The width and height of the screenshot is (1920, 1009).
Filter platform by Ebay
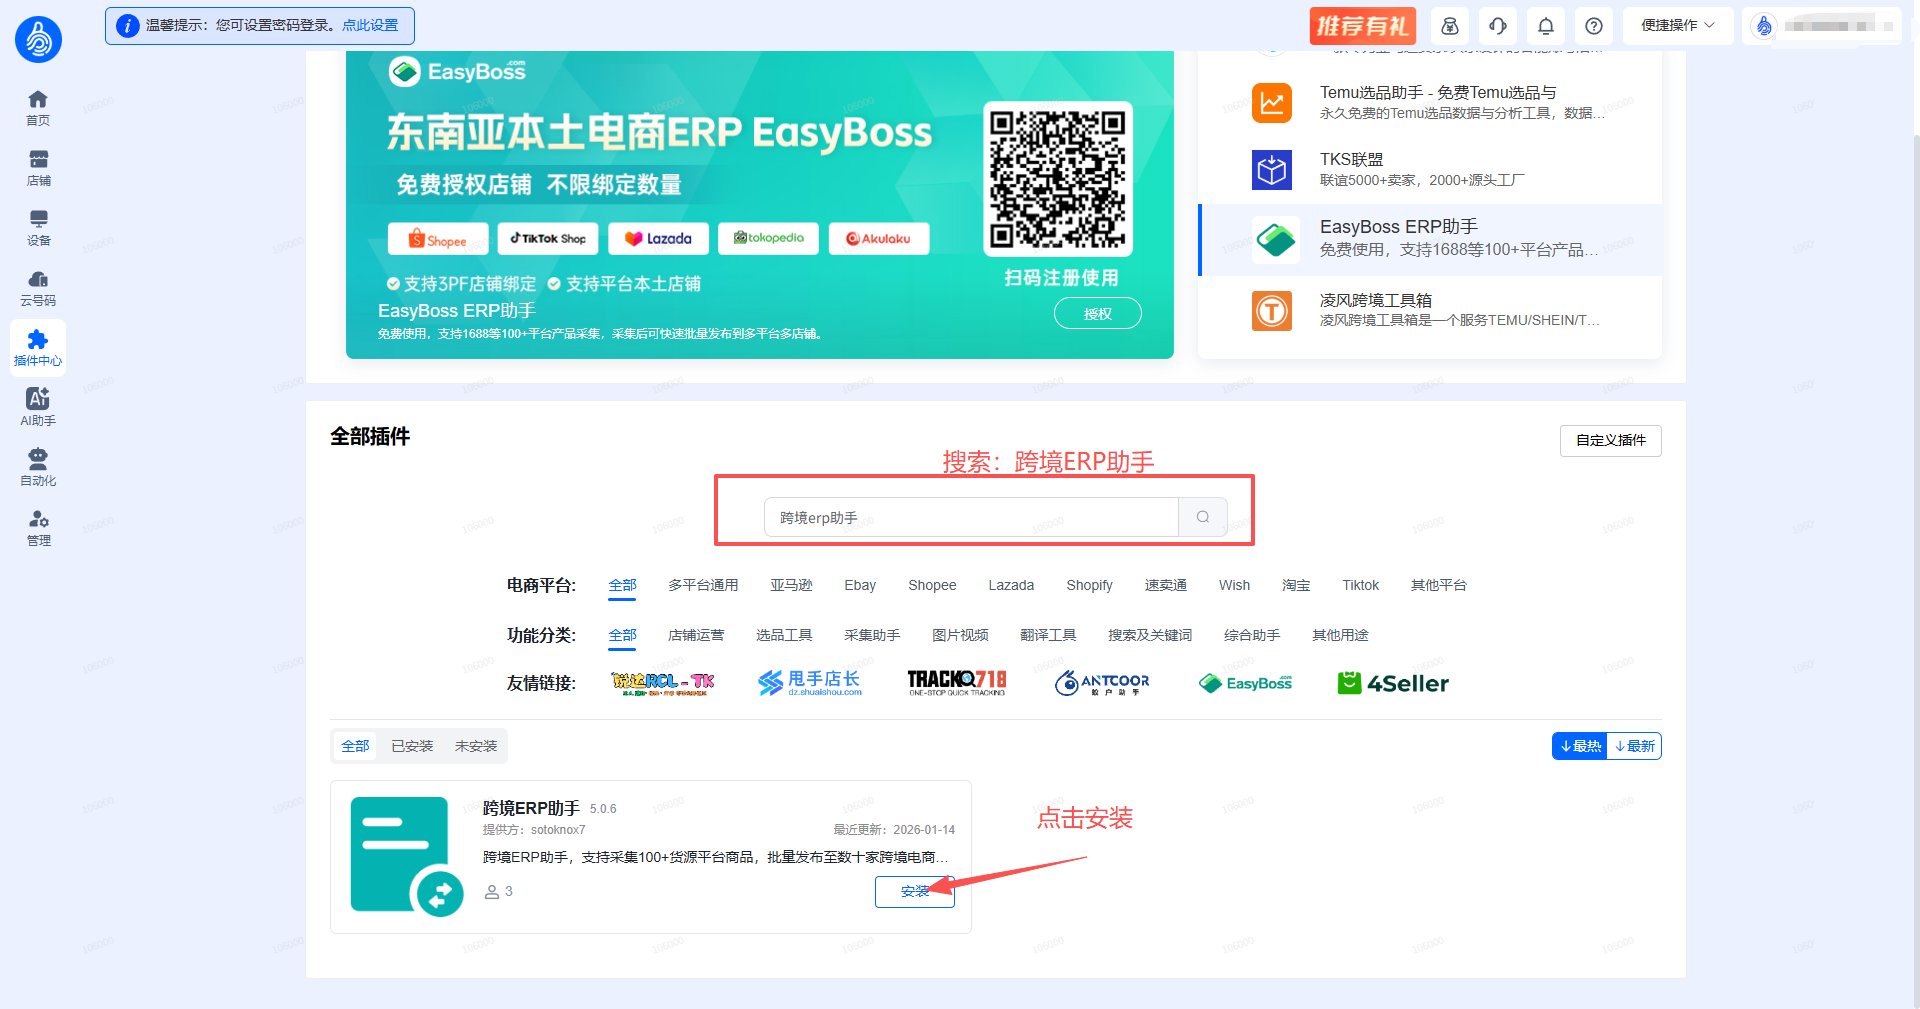coord(860,585)
